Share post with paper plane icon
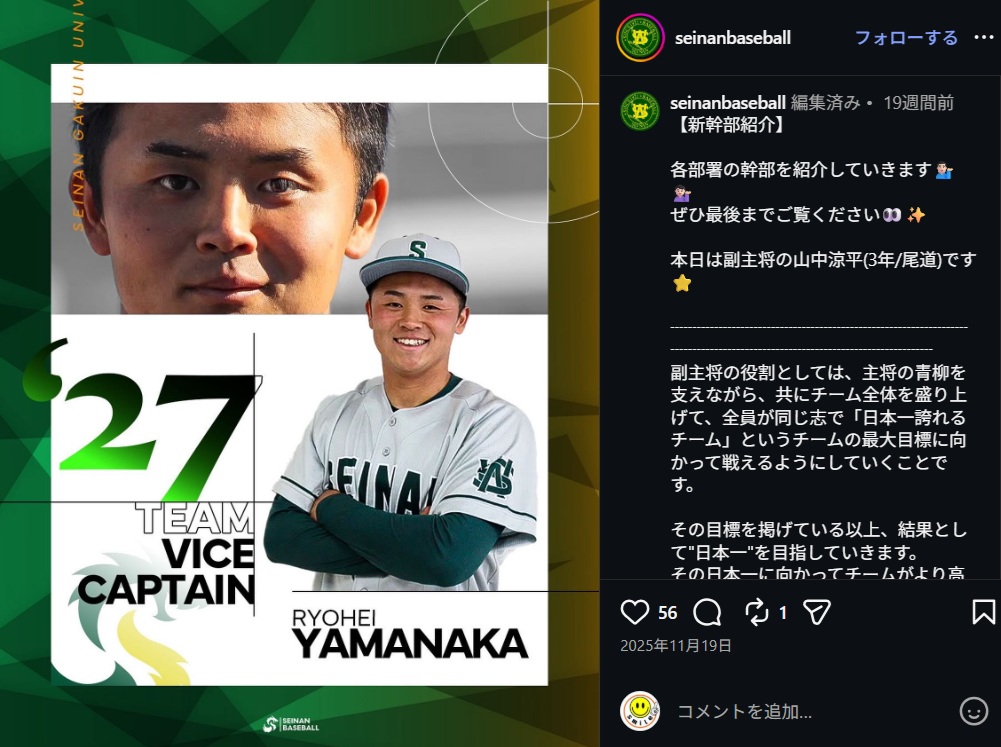 [817, 612]
